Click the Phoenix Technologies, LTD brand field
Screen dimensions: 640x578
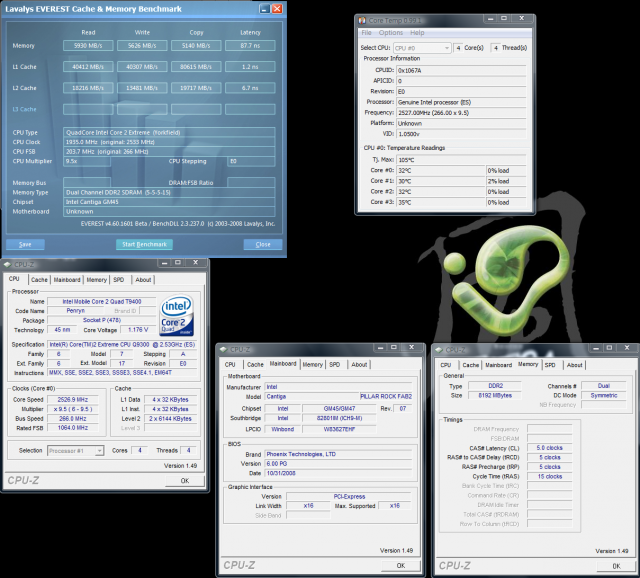point(338,454)
